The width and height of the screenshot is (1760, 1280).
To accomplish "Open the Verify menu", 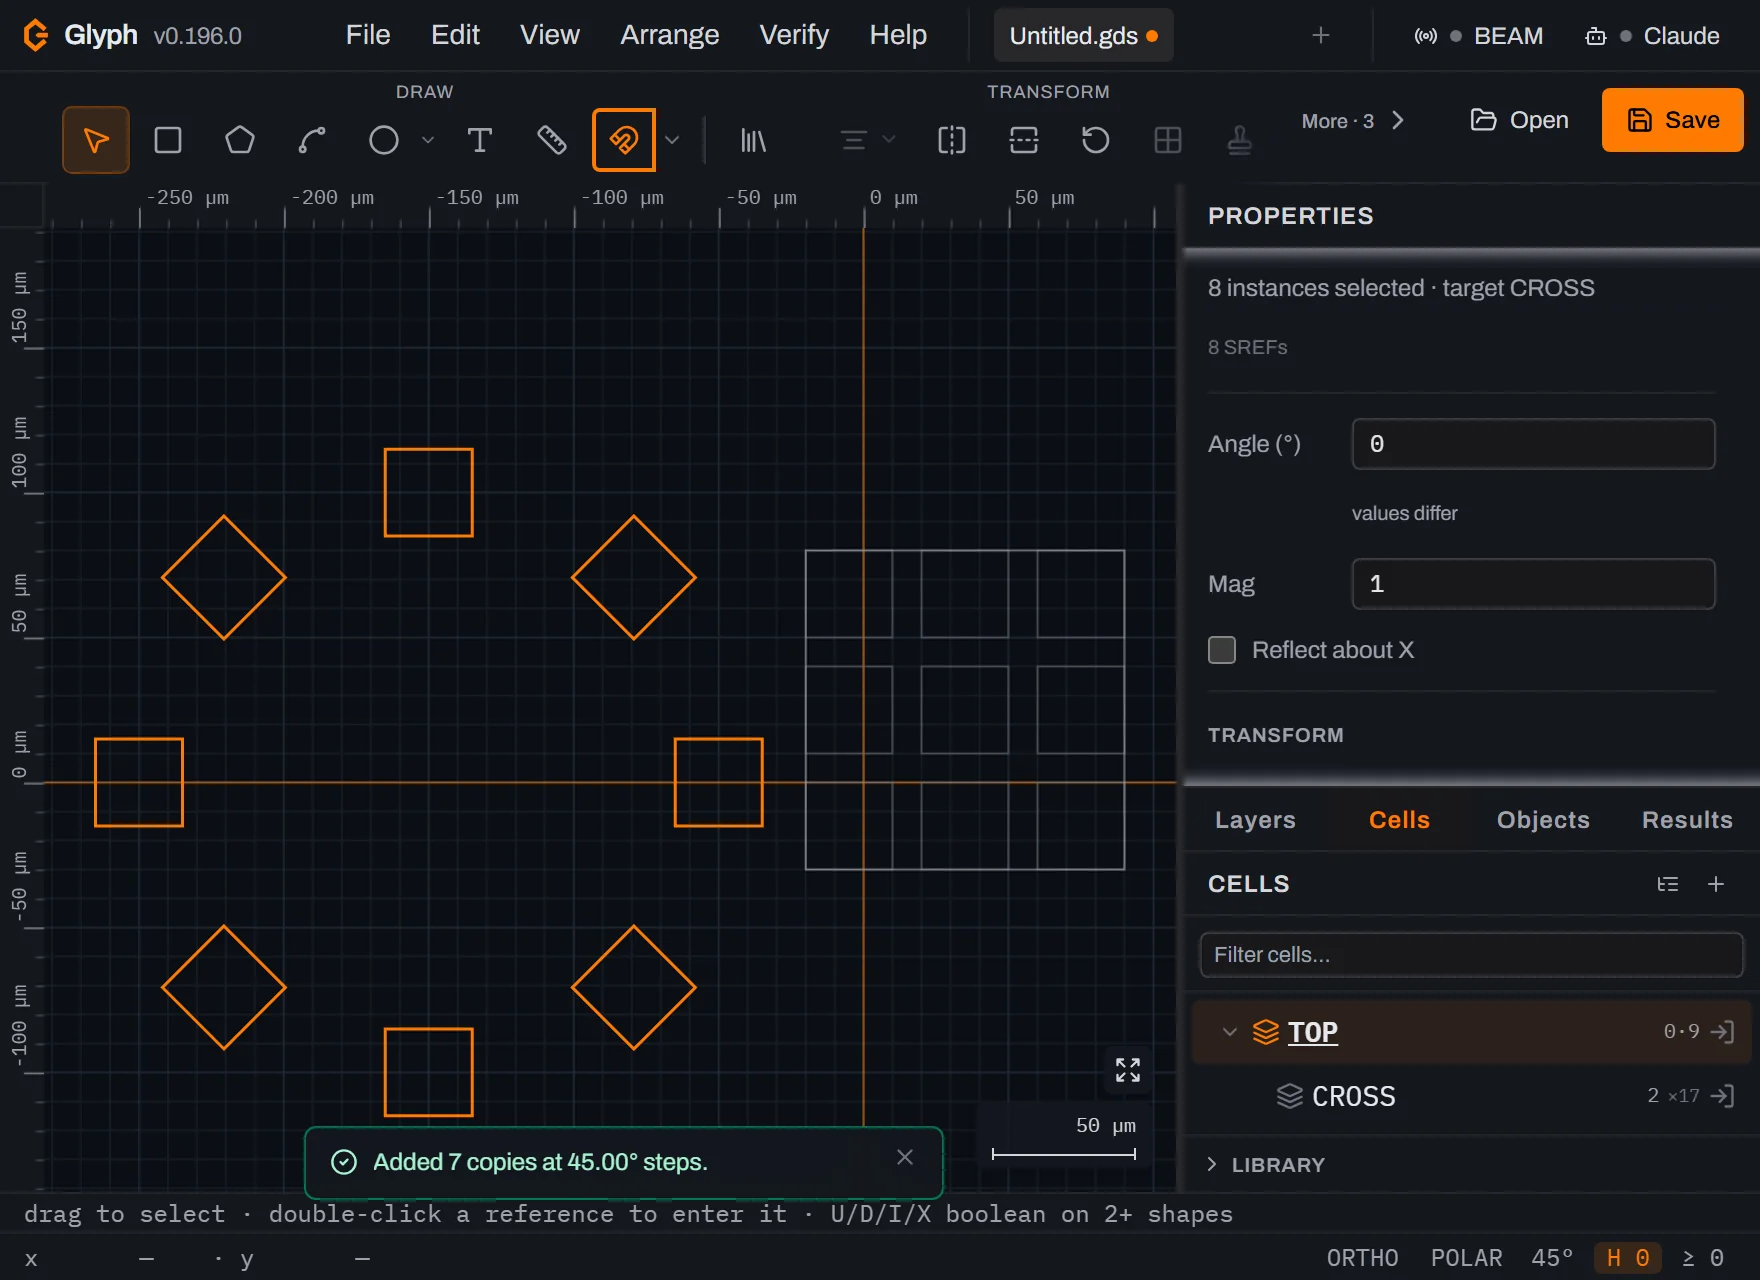I will tap(794, 35).
